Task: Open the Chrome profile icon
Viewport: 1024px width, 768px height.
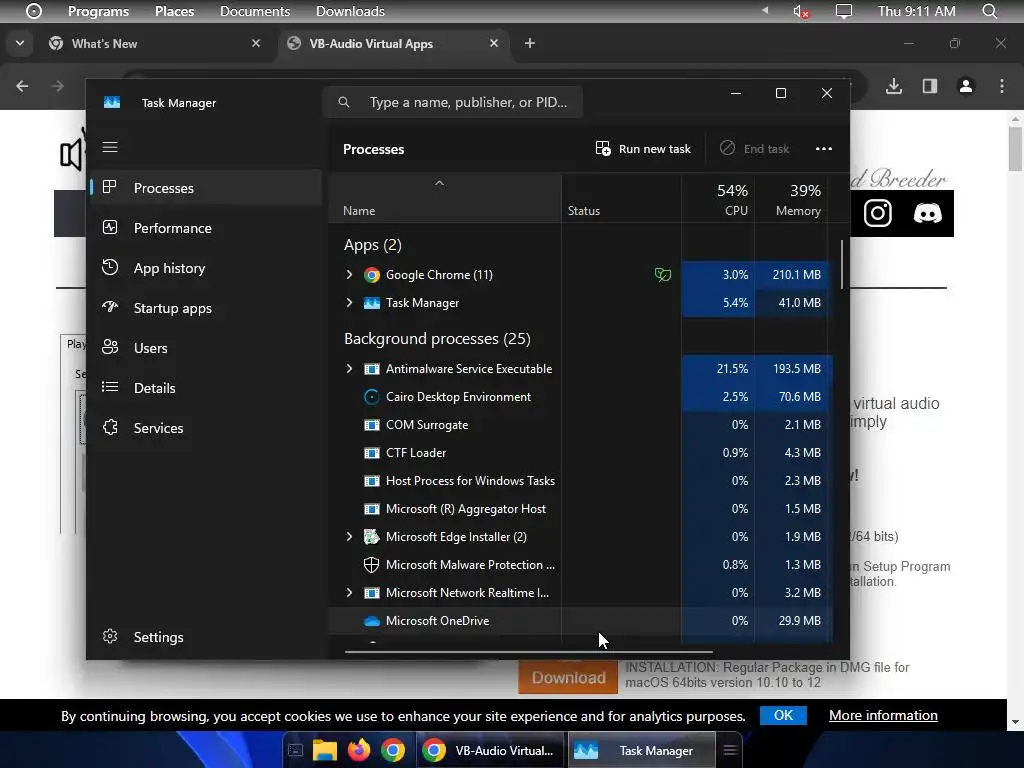Action: coord(966,86)
